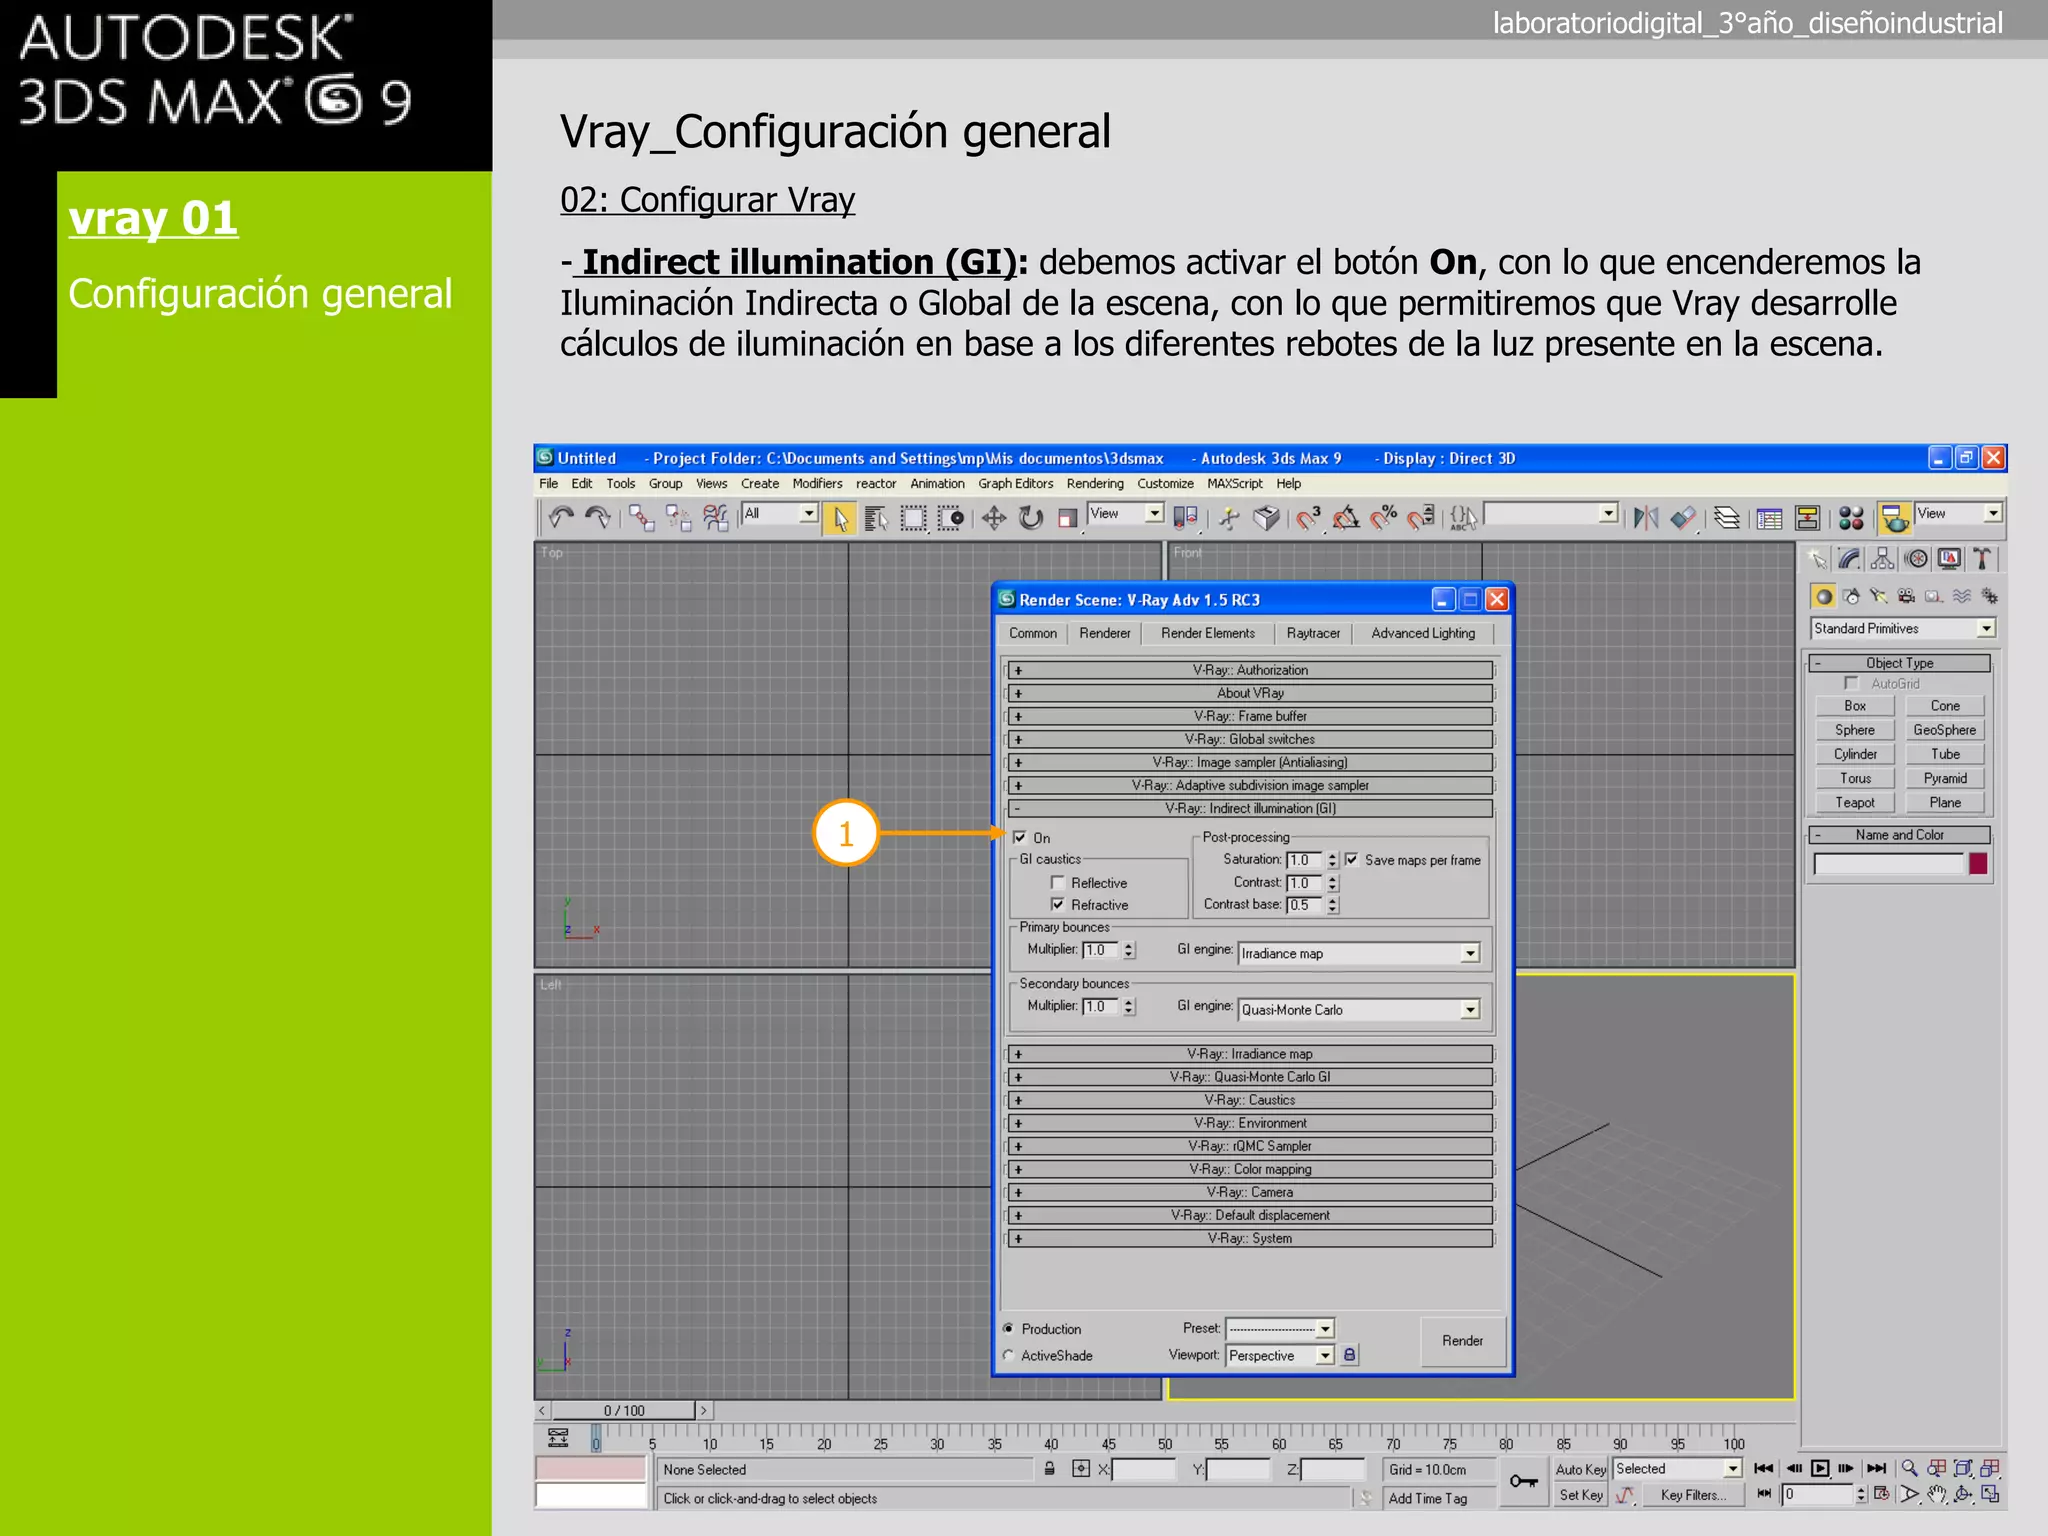Click the Render Scene teapot icon
This screenshot has width=2048, height=1536.
point(1894,518)
